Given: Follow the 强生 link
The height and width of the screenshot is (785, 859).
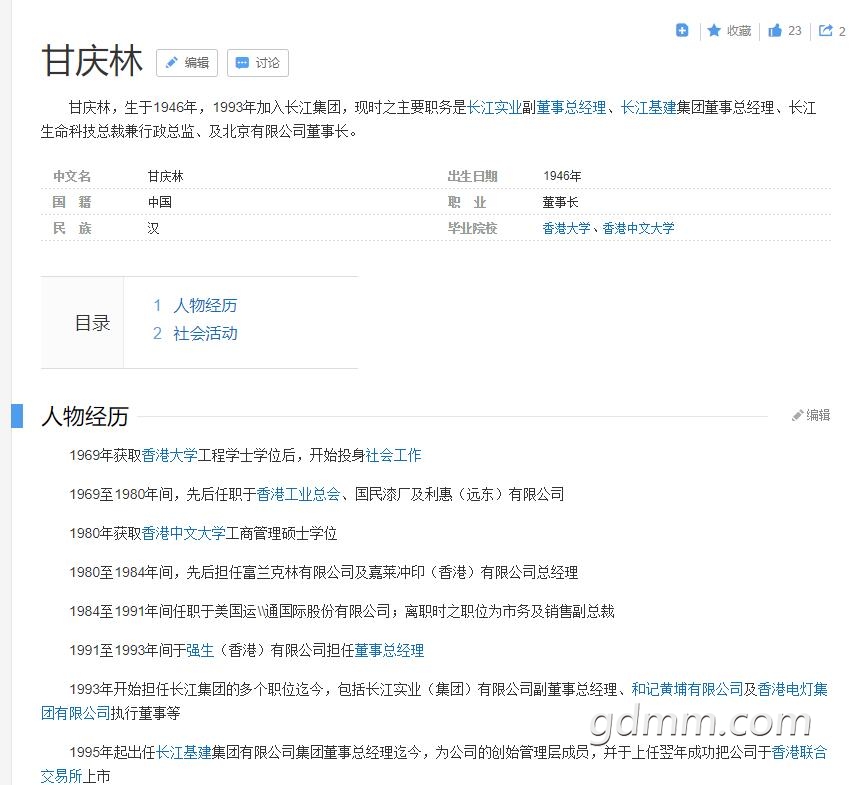Looking at the screenshot, I should pos(200,650).
